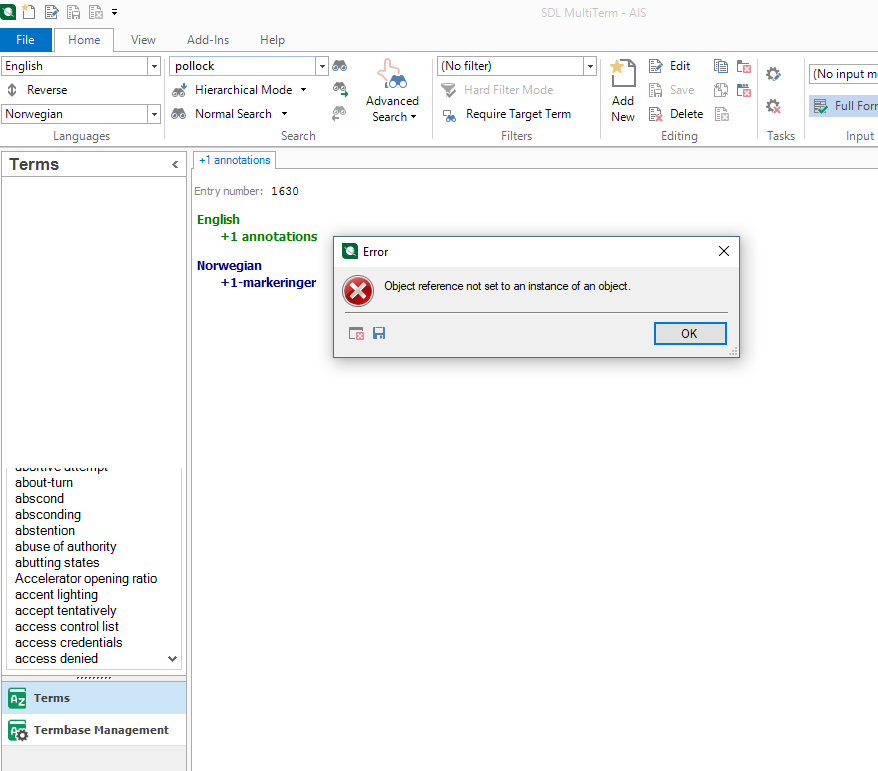
Task: Collapse the Terms panel with chevron
Action: [x=175, y=165]
